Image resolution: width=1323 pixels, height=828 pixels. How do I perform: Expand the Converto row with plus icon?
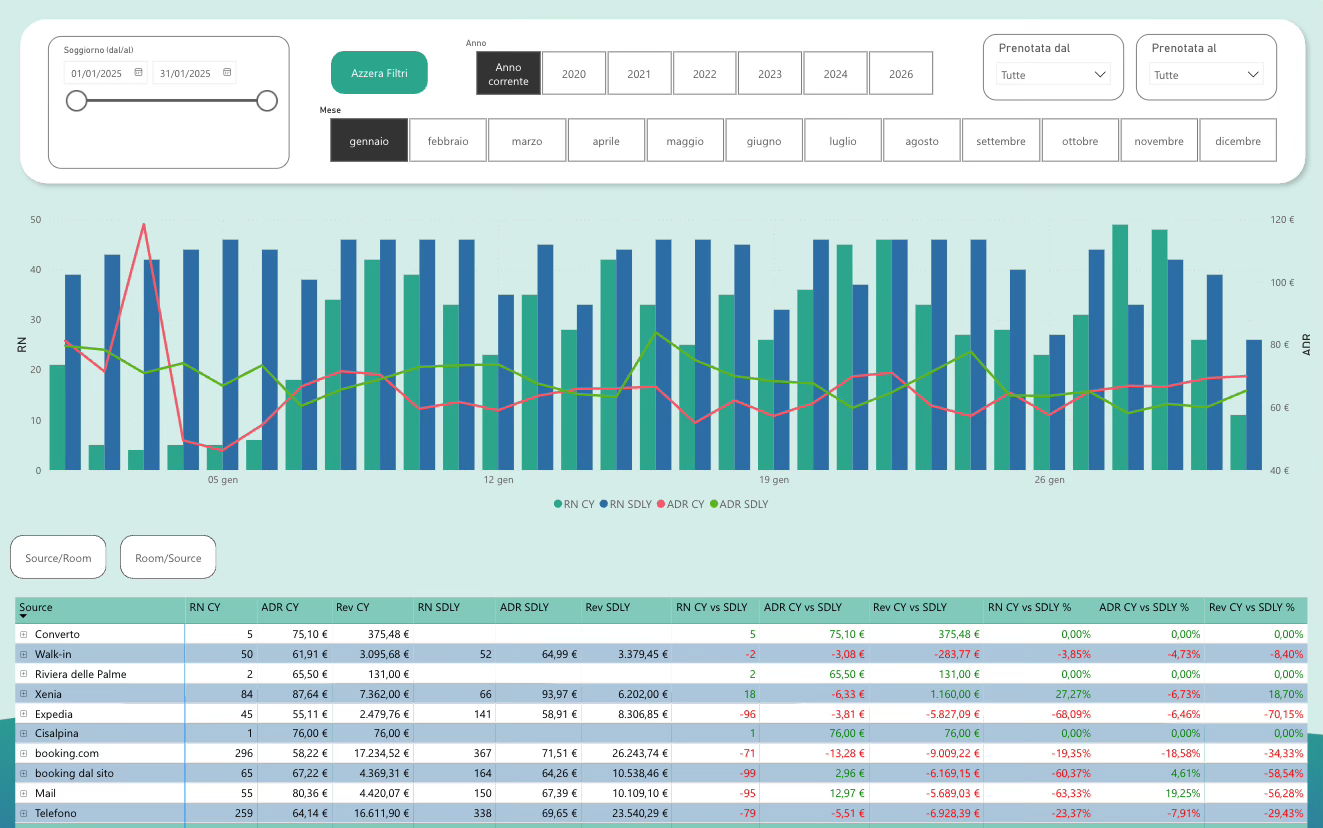(23, 634)
